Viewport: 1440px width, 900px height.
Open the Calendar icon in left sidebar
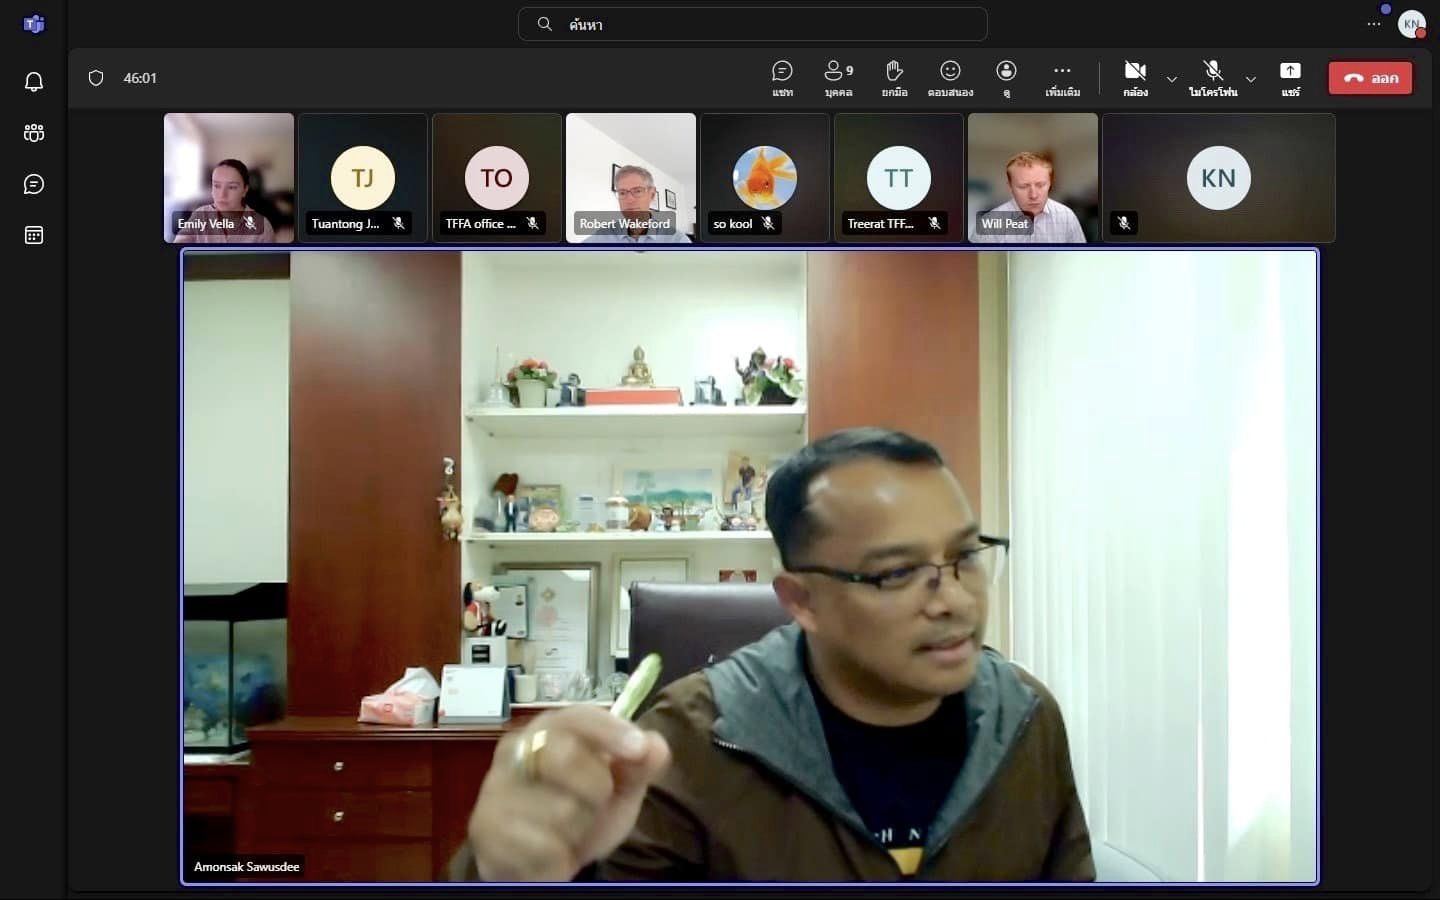coord(33,236)
